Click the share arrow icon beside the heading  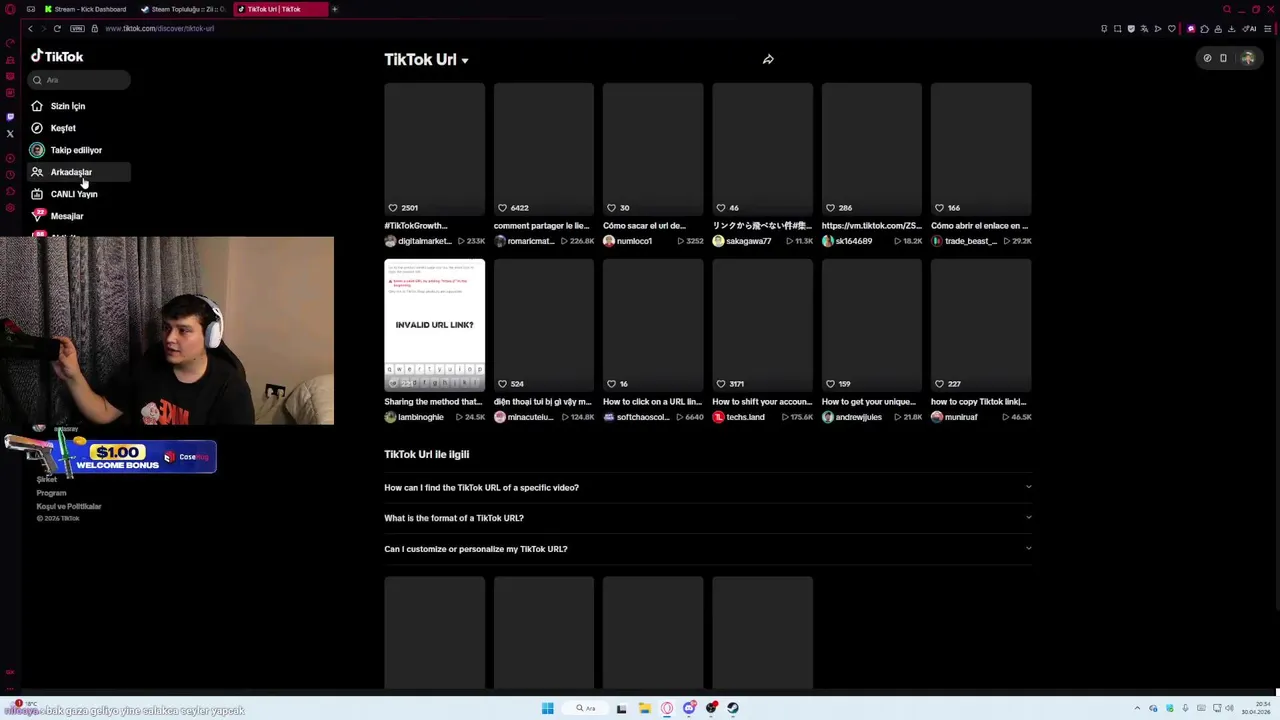(x=768, y=59)
